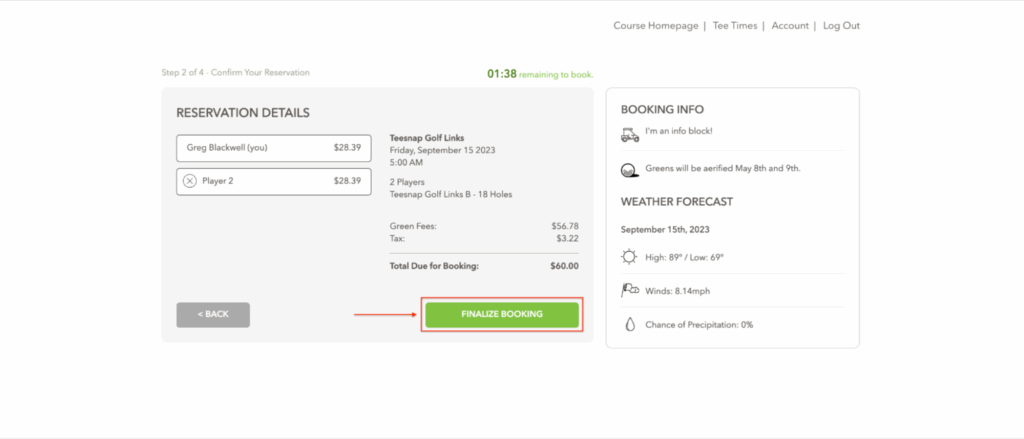The height and width of the screenshot is (439, 1024).
Task: Log Out of the site
Action: pos(841,26)
